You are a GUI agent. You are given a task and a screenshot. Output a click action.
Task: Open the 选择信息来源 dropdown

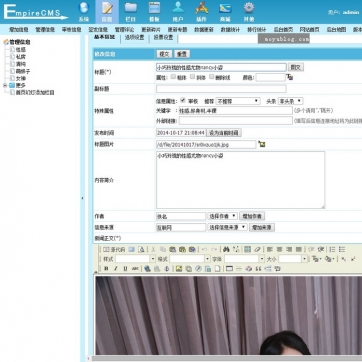227,227
